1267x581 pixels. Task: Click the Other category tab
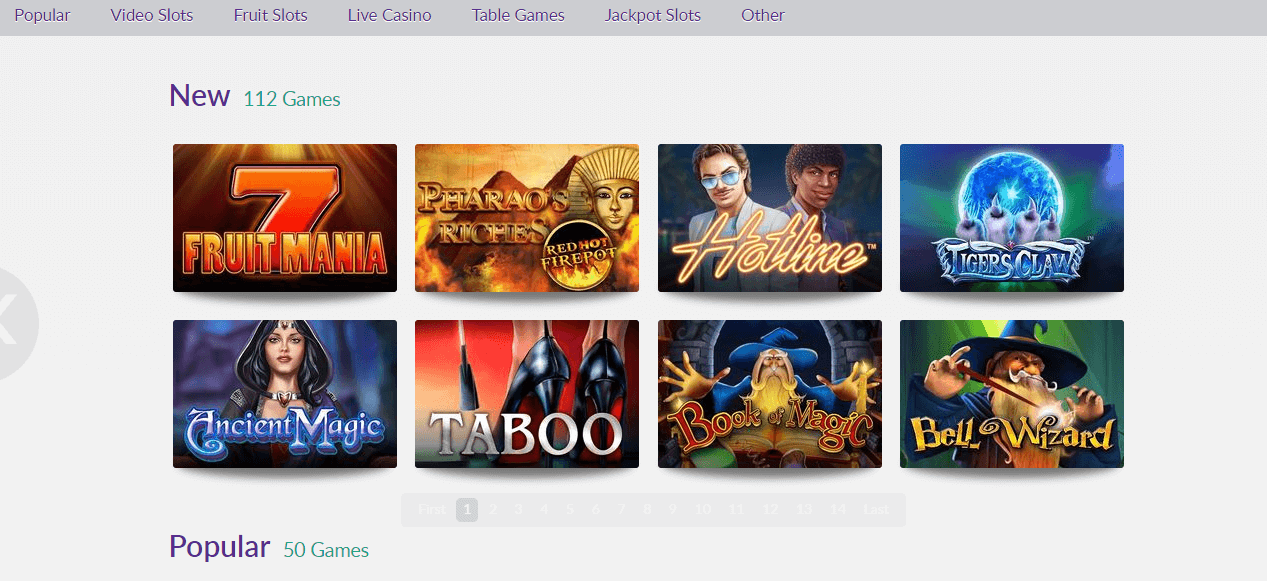pyautogui.click(x=763, y=16)
